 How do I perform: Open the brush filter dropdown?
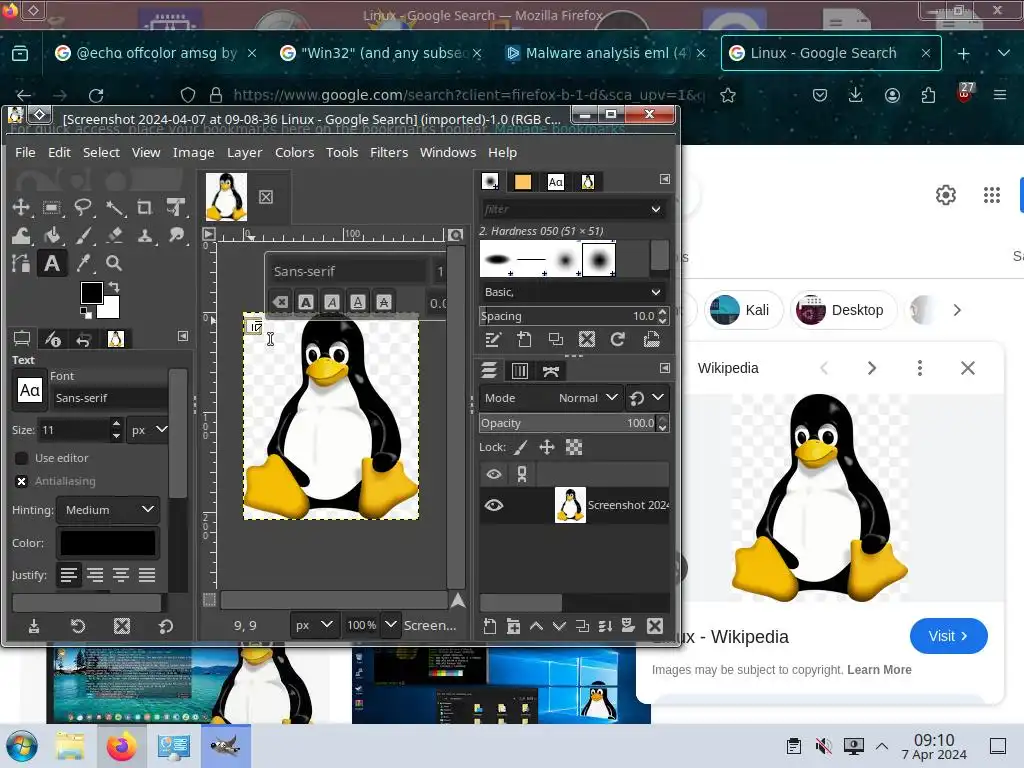coord(655,209)
